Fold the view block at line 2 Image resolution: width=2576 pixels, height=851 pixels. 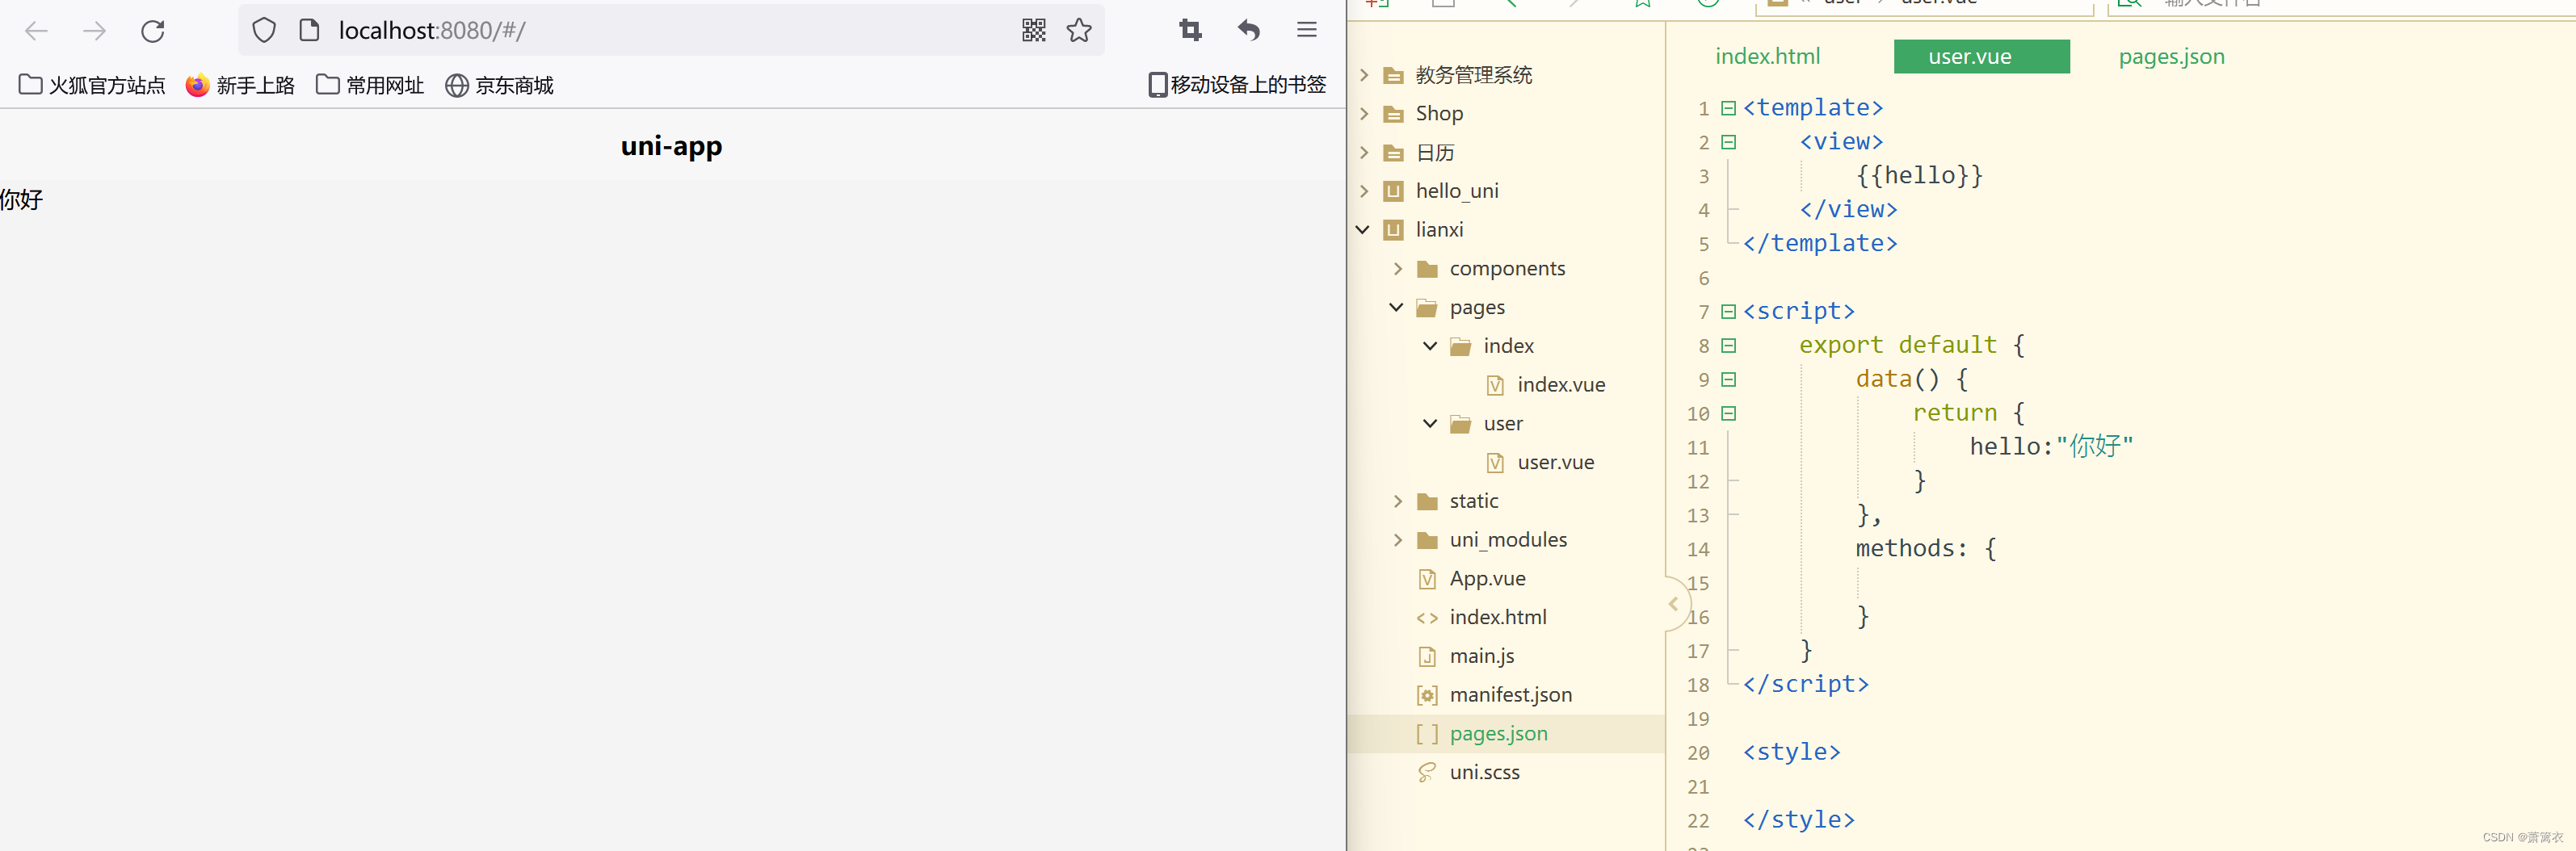[x=1728, y=142]
